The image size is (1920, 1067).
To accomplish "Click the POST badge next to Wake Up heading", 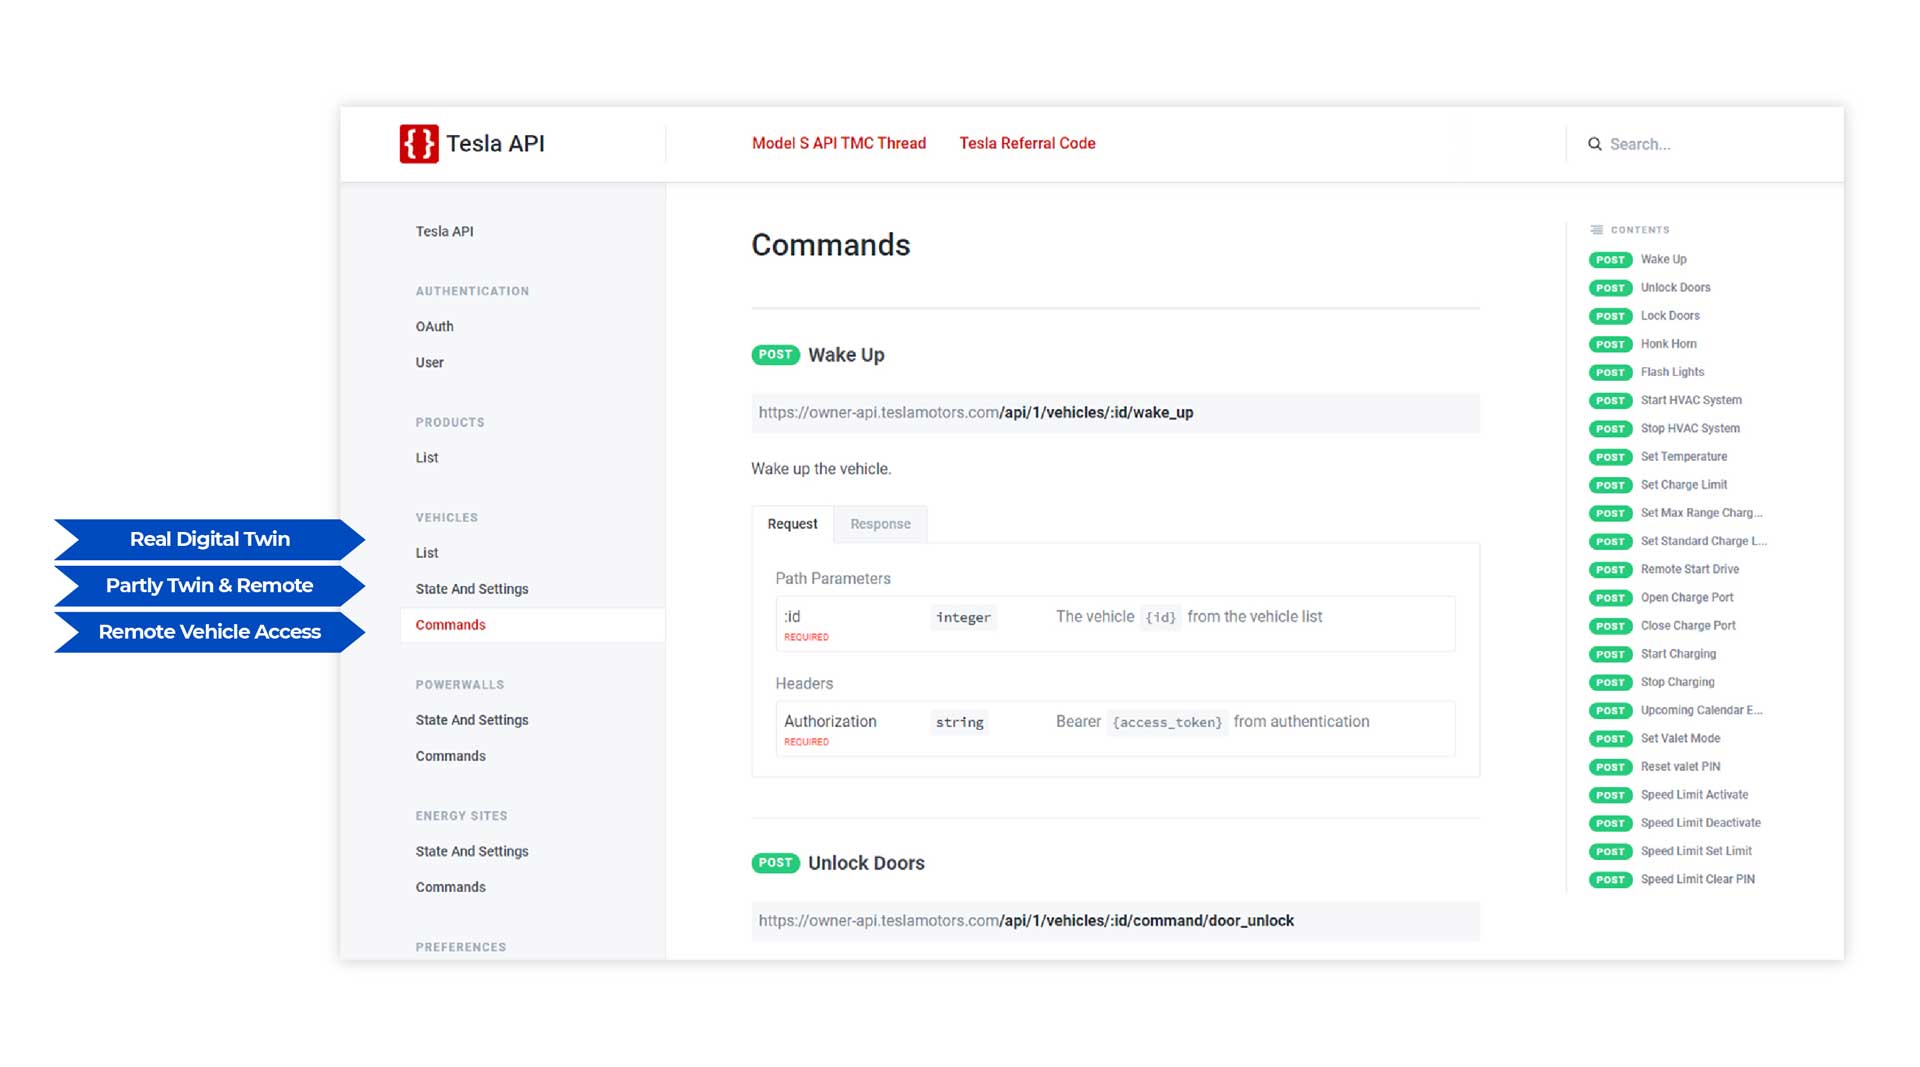I will 774,354.
